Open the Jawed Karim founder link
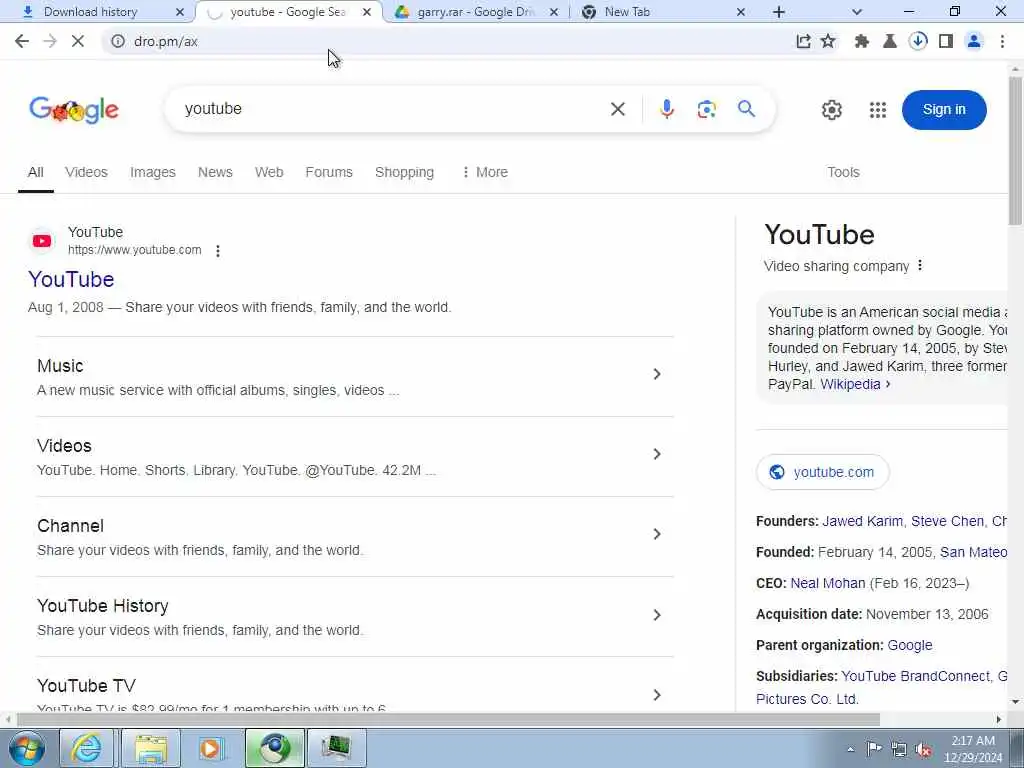 862,522
